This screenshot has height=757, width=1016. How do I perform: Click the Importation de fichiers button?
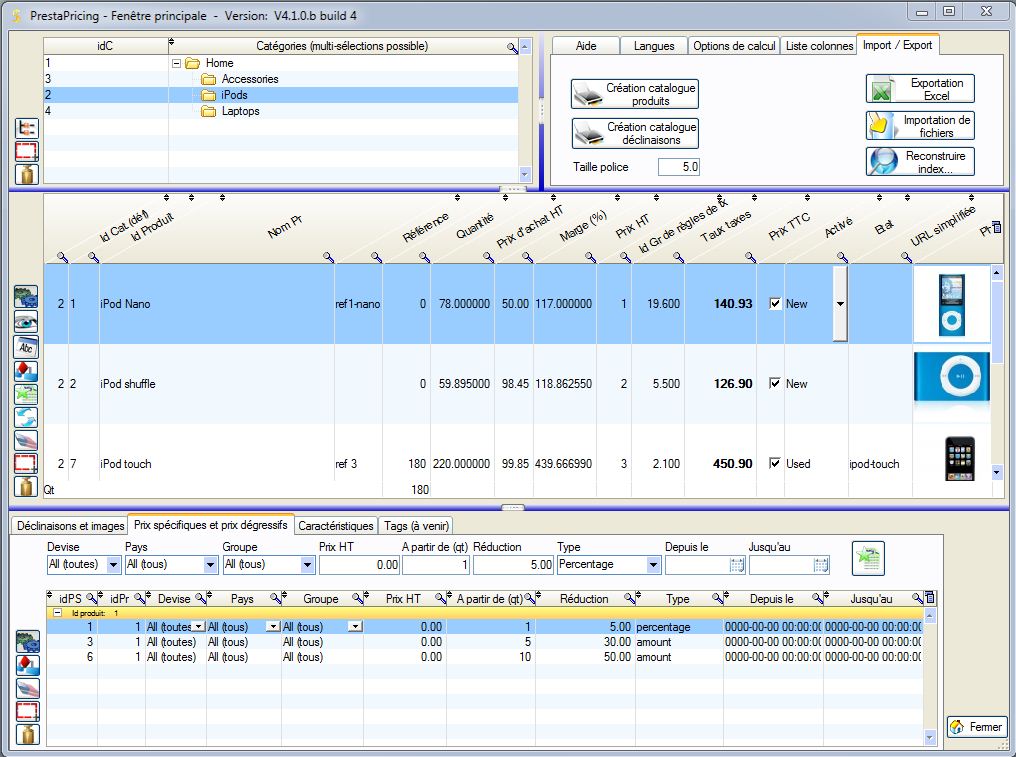[x=920, y=126]
